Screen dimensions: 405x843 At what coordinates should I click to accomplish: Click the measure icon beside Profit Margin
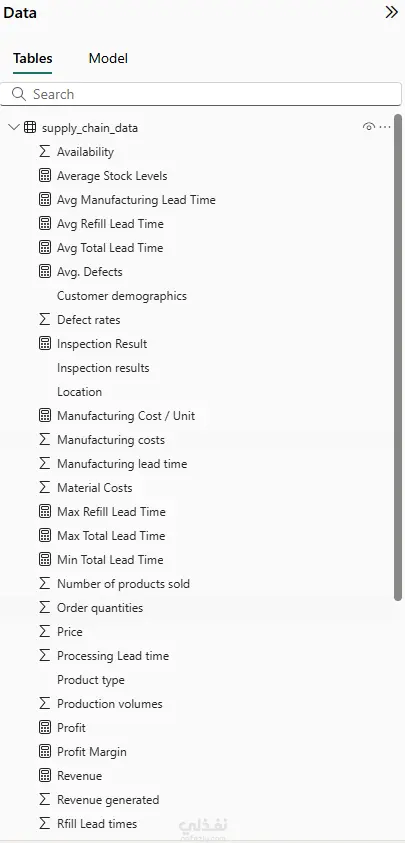click(x=45, y=752)
